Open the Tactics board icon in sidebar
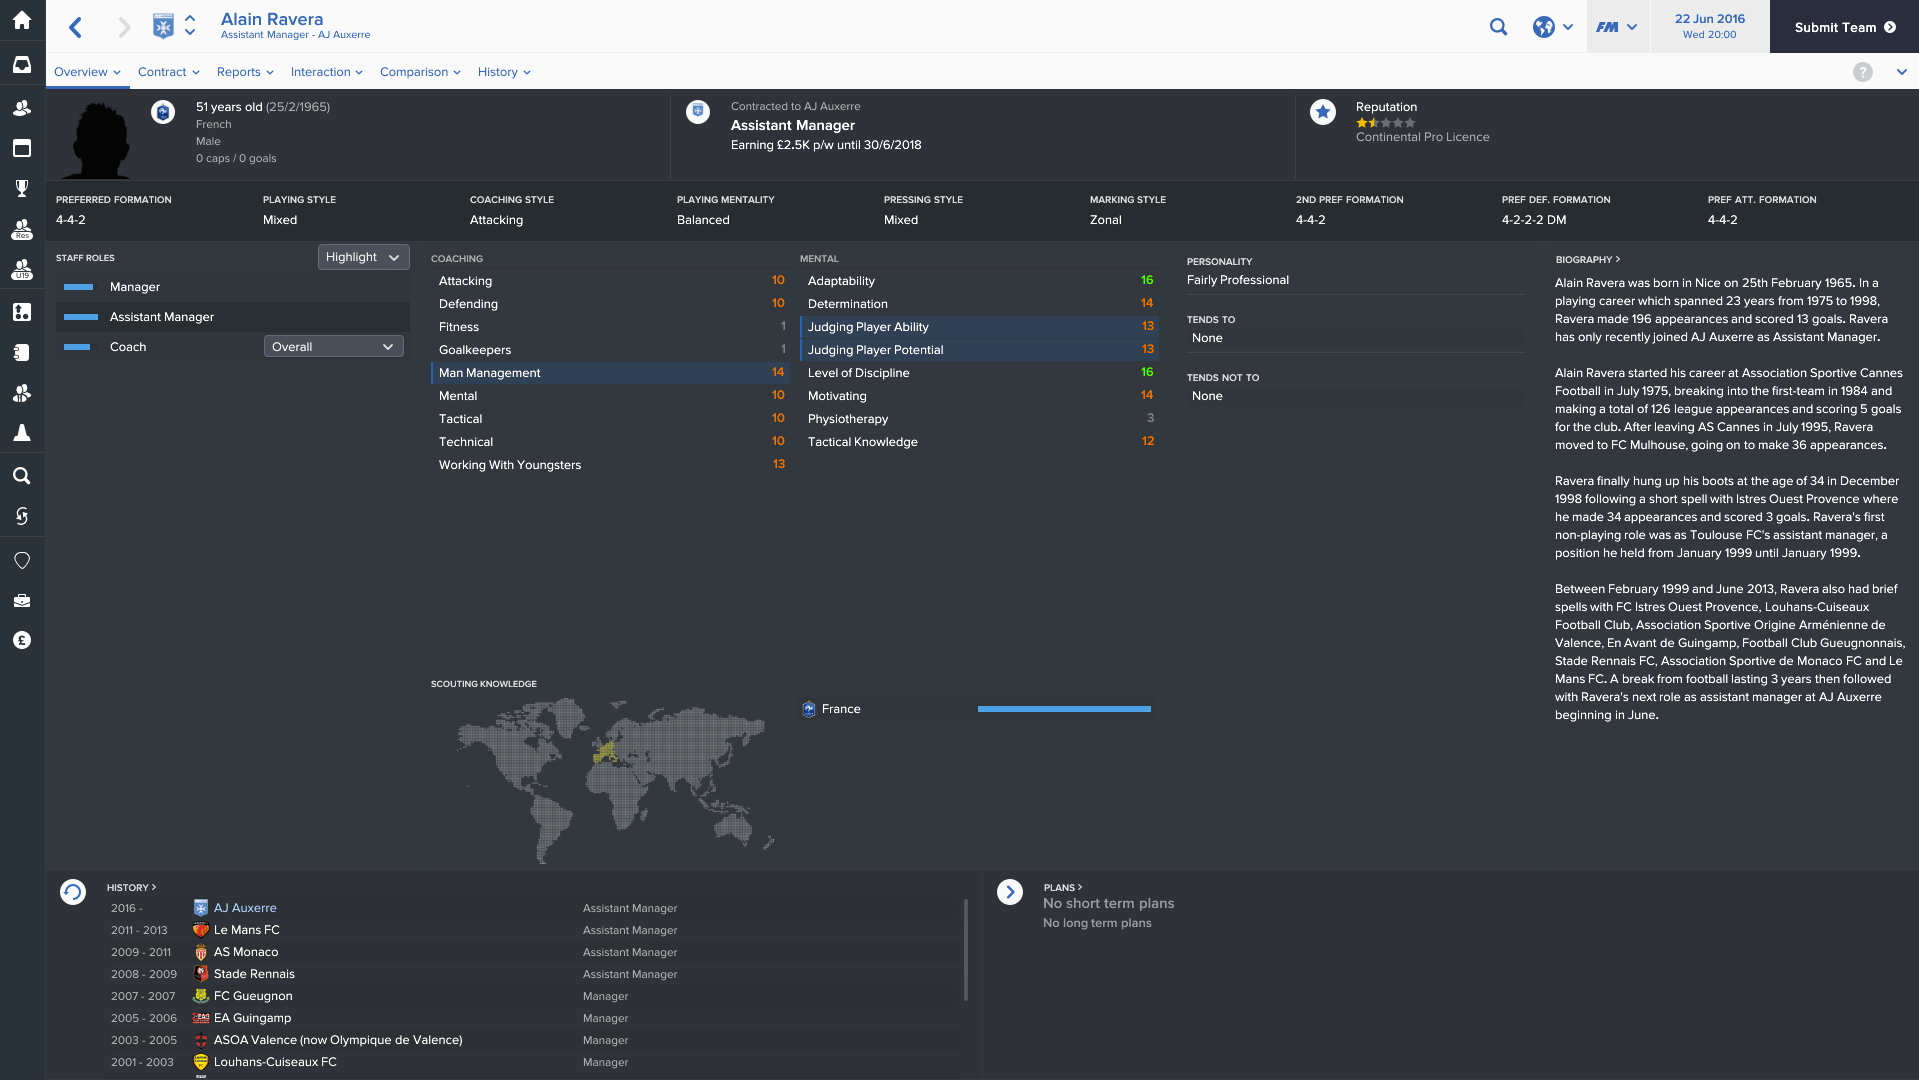1919x1080 pixels. [x=22, y=312]
